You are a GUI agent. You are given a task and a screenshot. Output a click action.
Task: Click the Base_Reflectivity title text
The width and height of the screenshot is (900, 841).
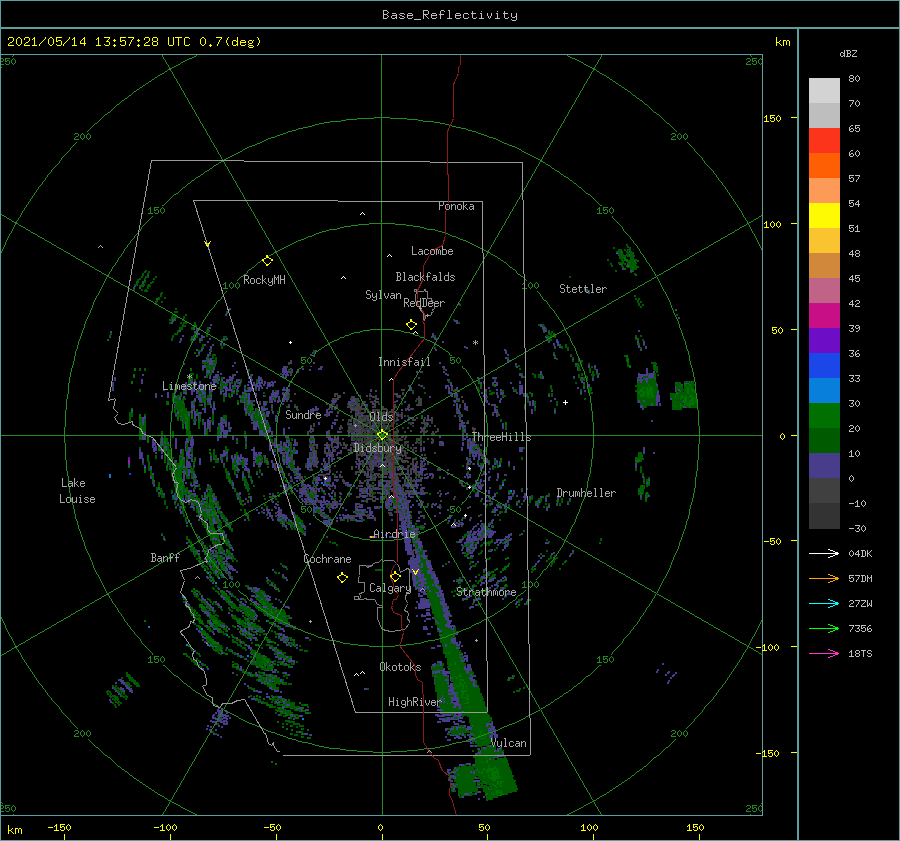point(450,15)
